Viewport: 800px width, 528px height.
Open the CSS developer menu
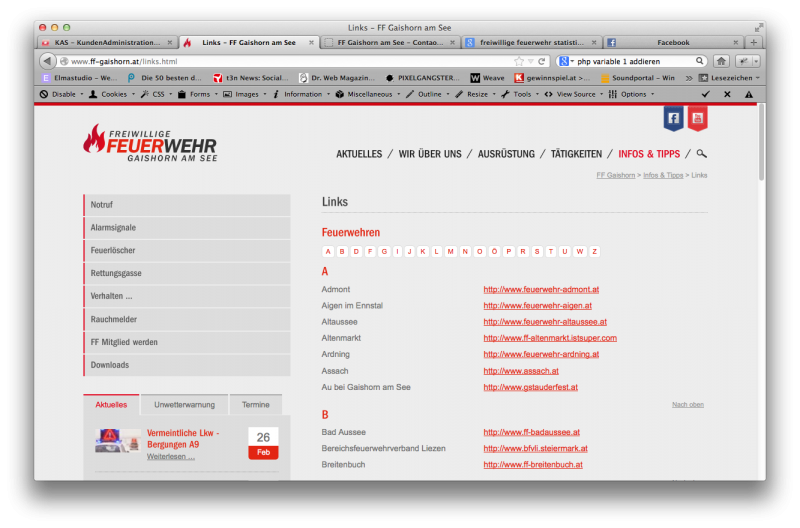(156, 94)
